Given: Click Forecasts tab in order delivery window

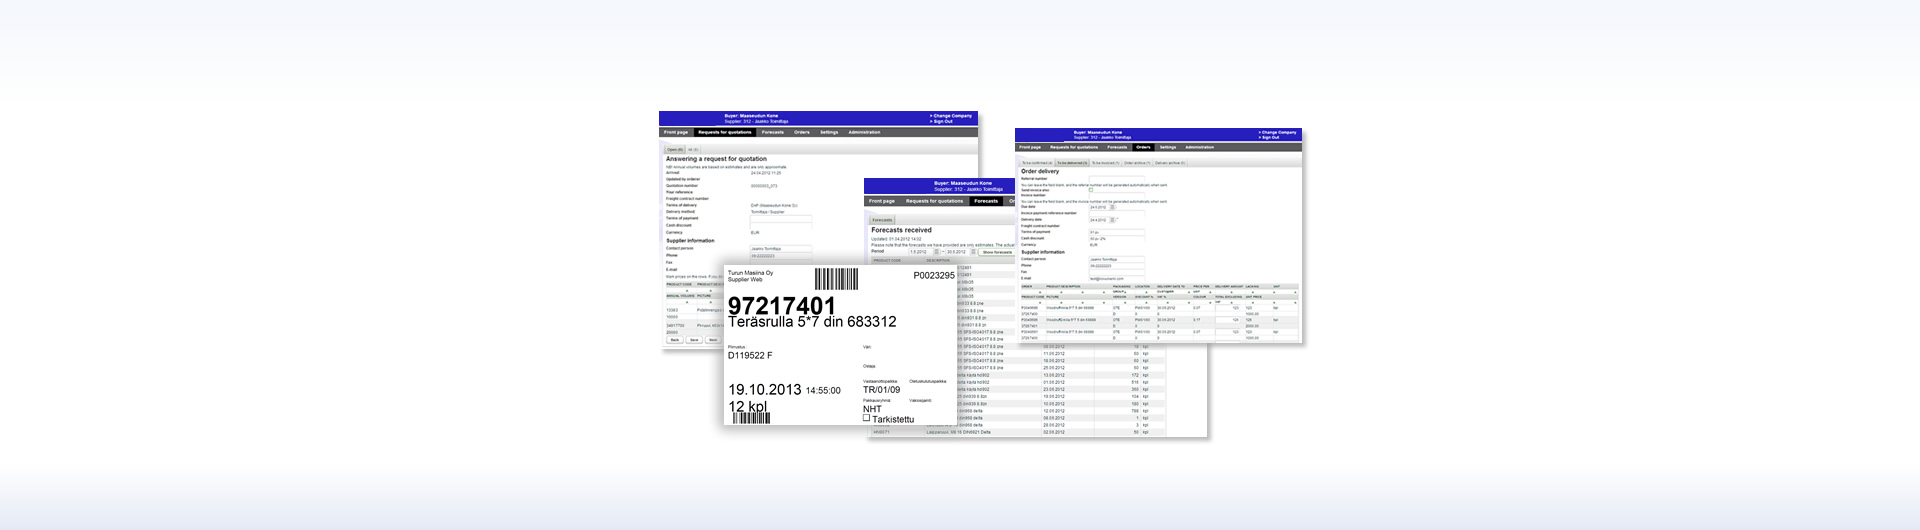Looking at the screenshot, I should (1117, 147).
